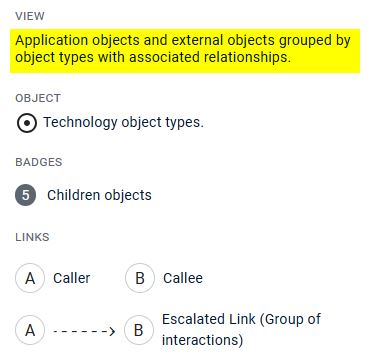Click the Technology object types circle icon
The image size is (378, 360).
click(27, 123)
